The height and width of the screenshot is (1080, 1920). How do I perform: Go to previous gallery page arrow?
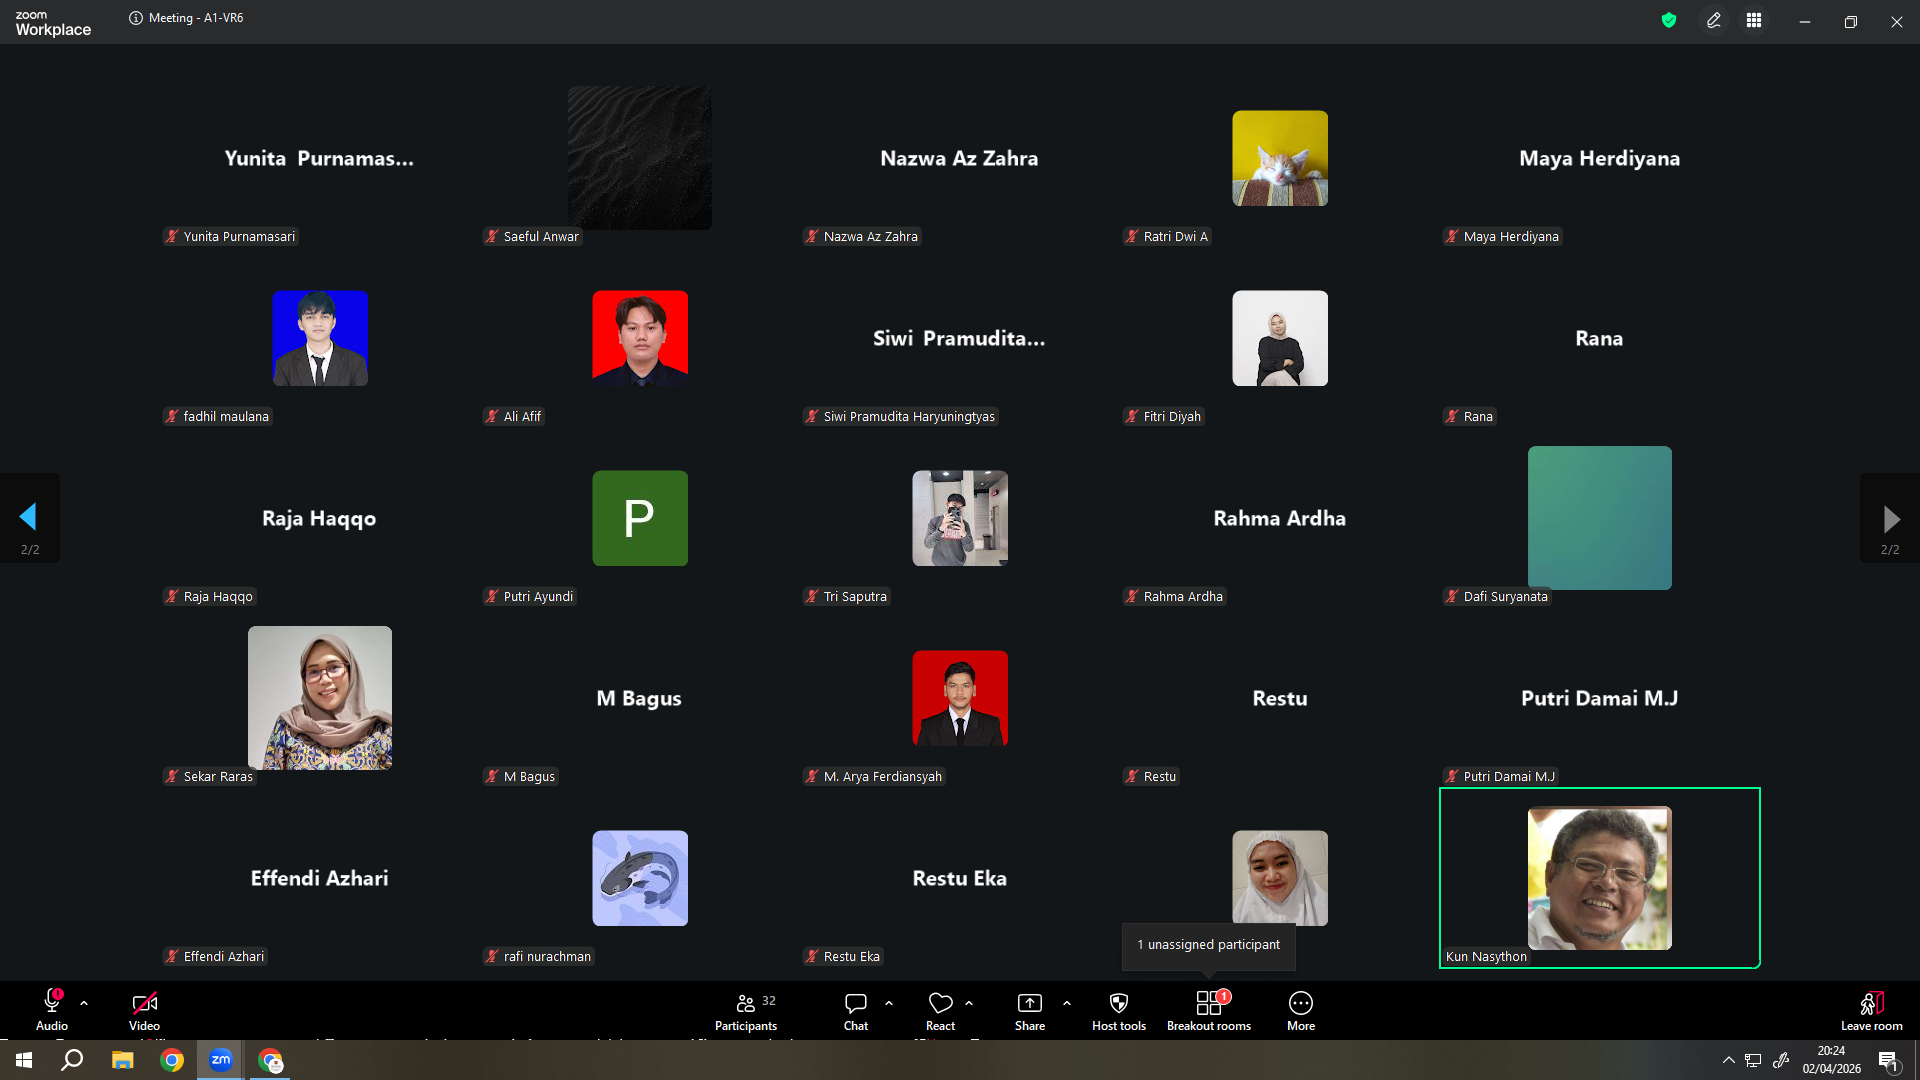(x=29, y=517)
